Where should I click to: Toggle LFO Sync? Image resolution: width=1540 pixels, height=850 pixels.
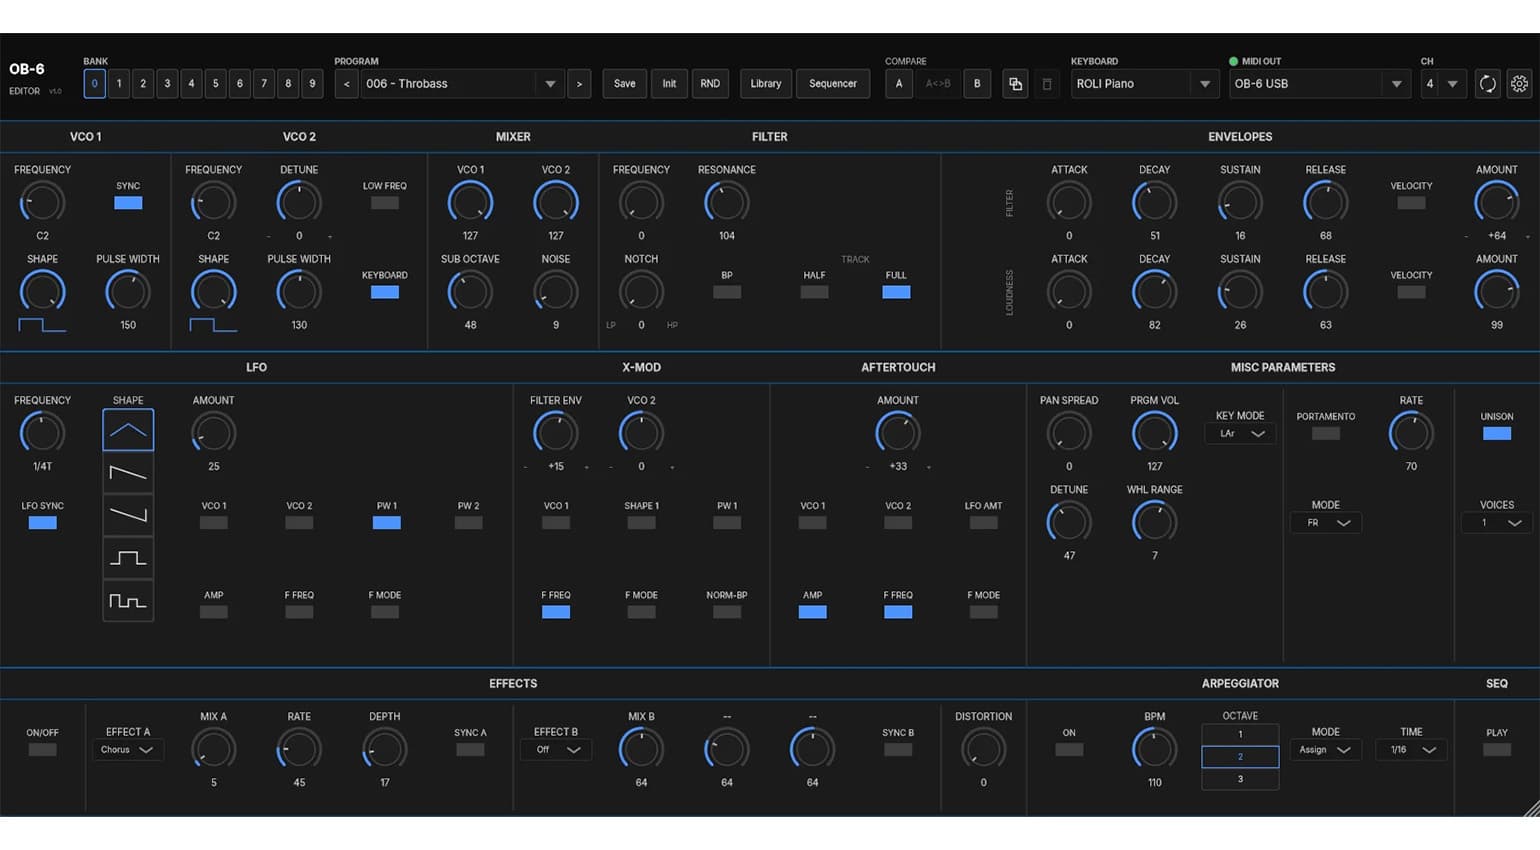(x=43, y=523)
